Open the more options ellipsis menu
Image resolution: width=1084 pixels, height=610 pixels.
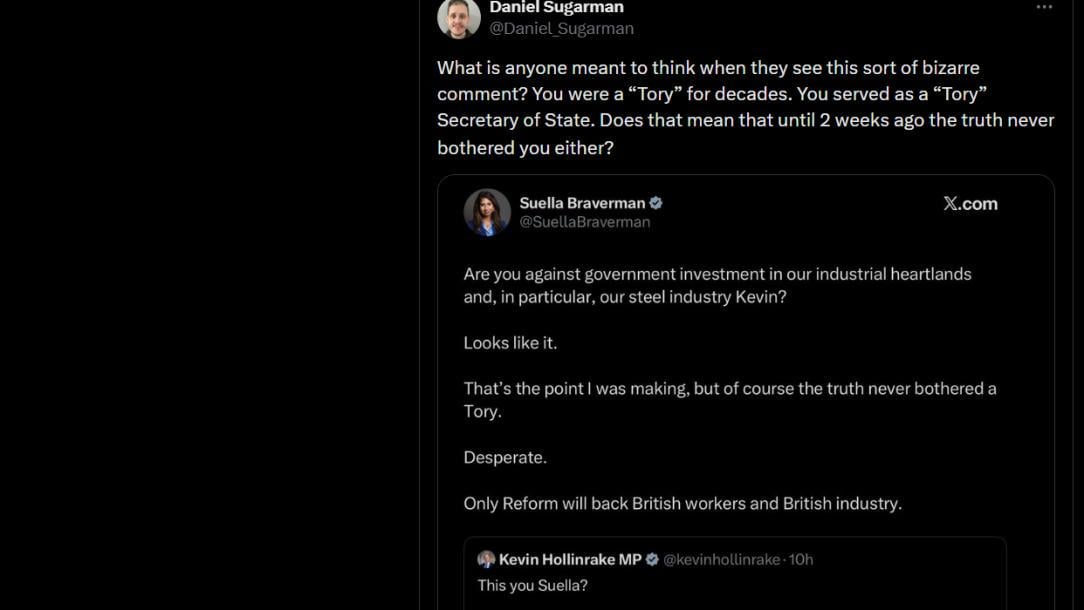point(1044,7)
